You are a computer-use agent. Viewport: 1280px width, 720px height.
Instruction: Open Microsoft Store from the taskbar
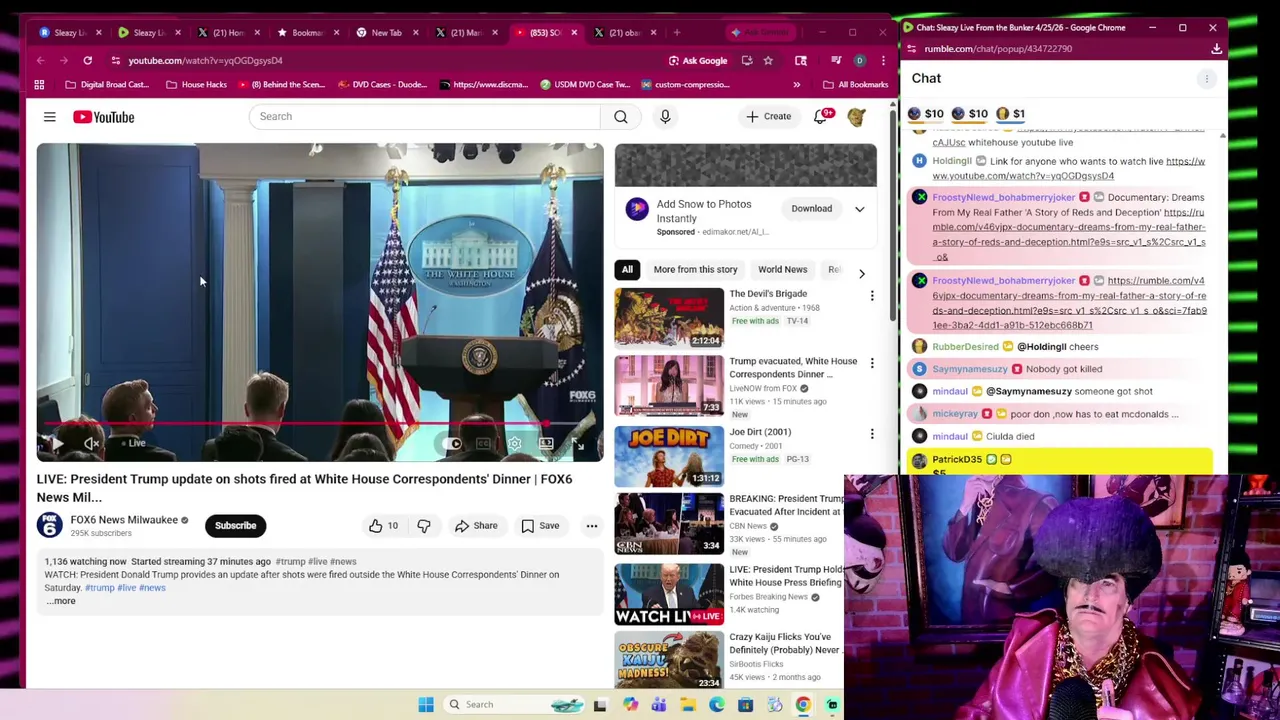pyautogui.click(x=745, y=705)
